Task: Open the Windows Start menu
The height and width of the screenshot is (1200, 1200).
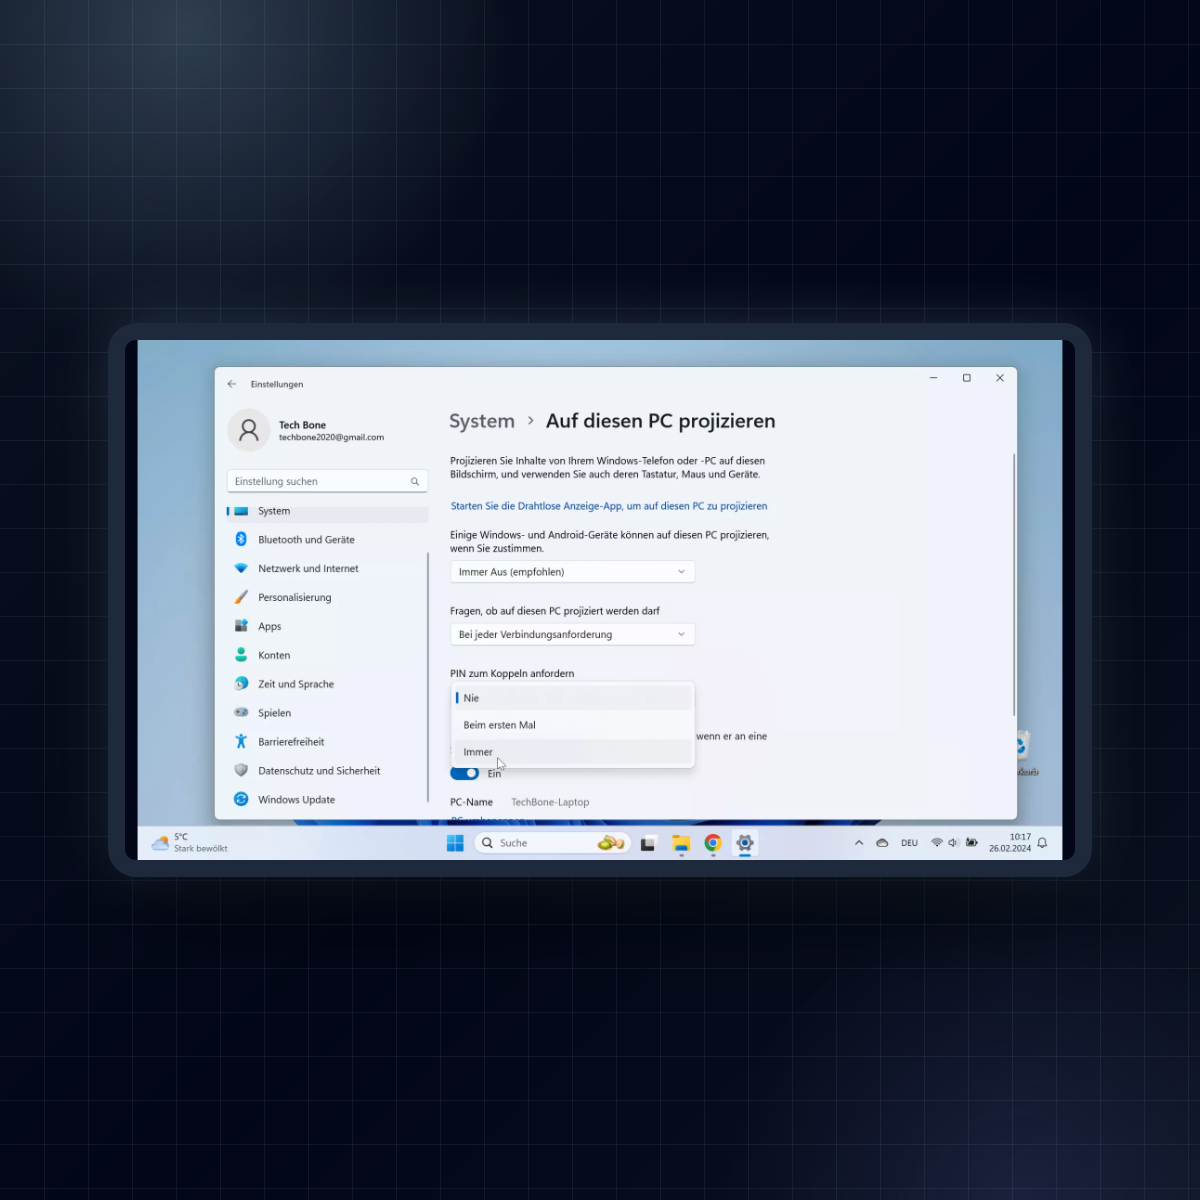Action: (455, 843)
